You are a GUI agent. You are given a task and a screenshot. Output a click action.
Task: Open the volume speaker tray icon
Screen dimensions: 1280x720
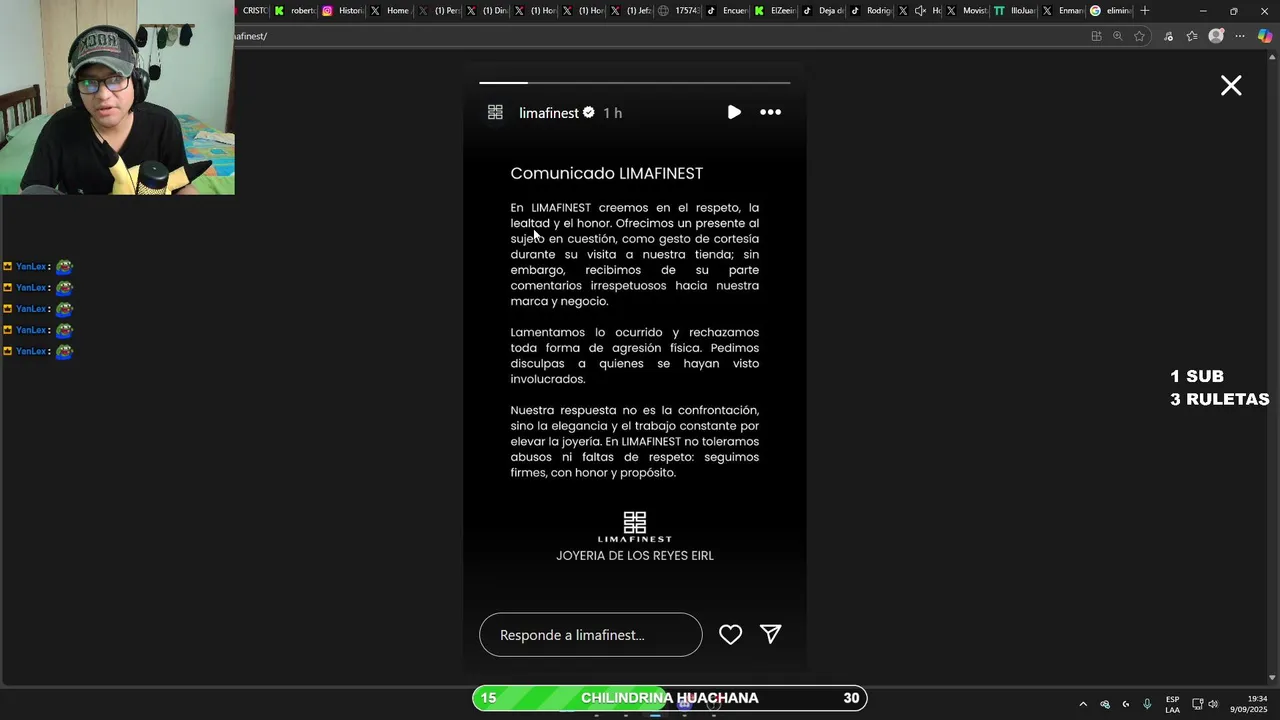(1213, 704)
